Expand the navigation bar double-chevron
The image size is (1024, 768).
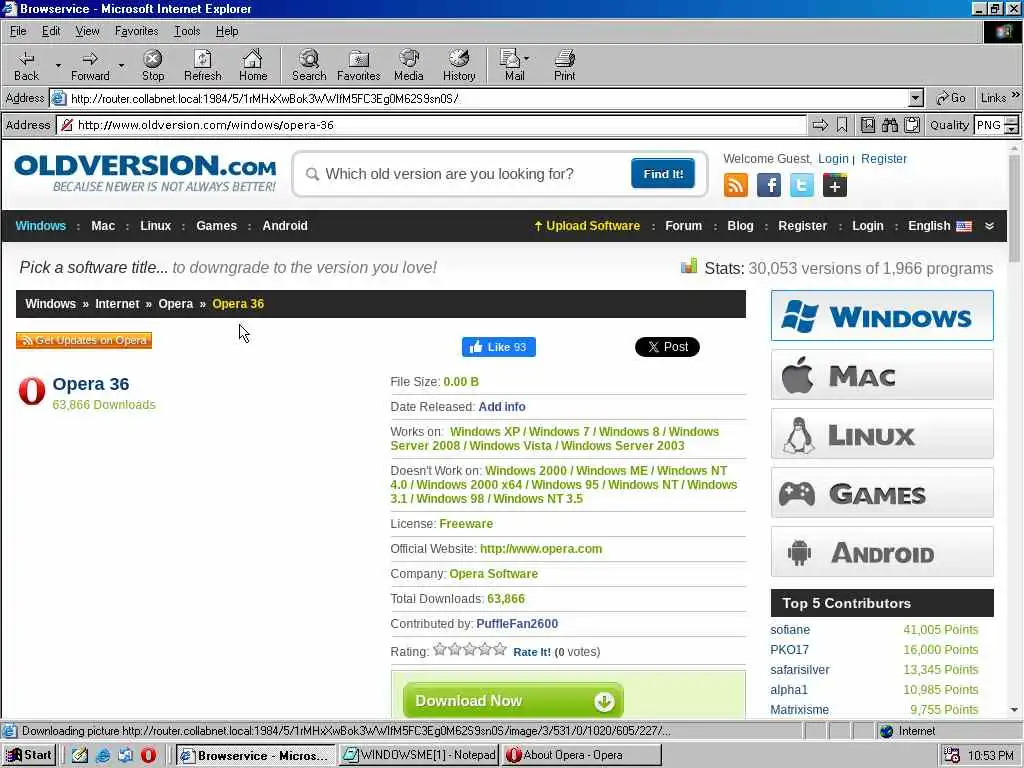click(989, 226)
